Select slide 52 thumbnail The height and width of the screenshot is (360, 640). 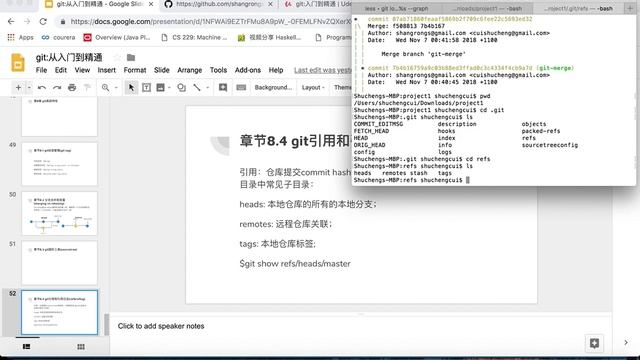[x=60, y=312]
